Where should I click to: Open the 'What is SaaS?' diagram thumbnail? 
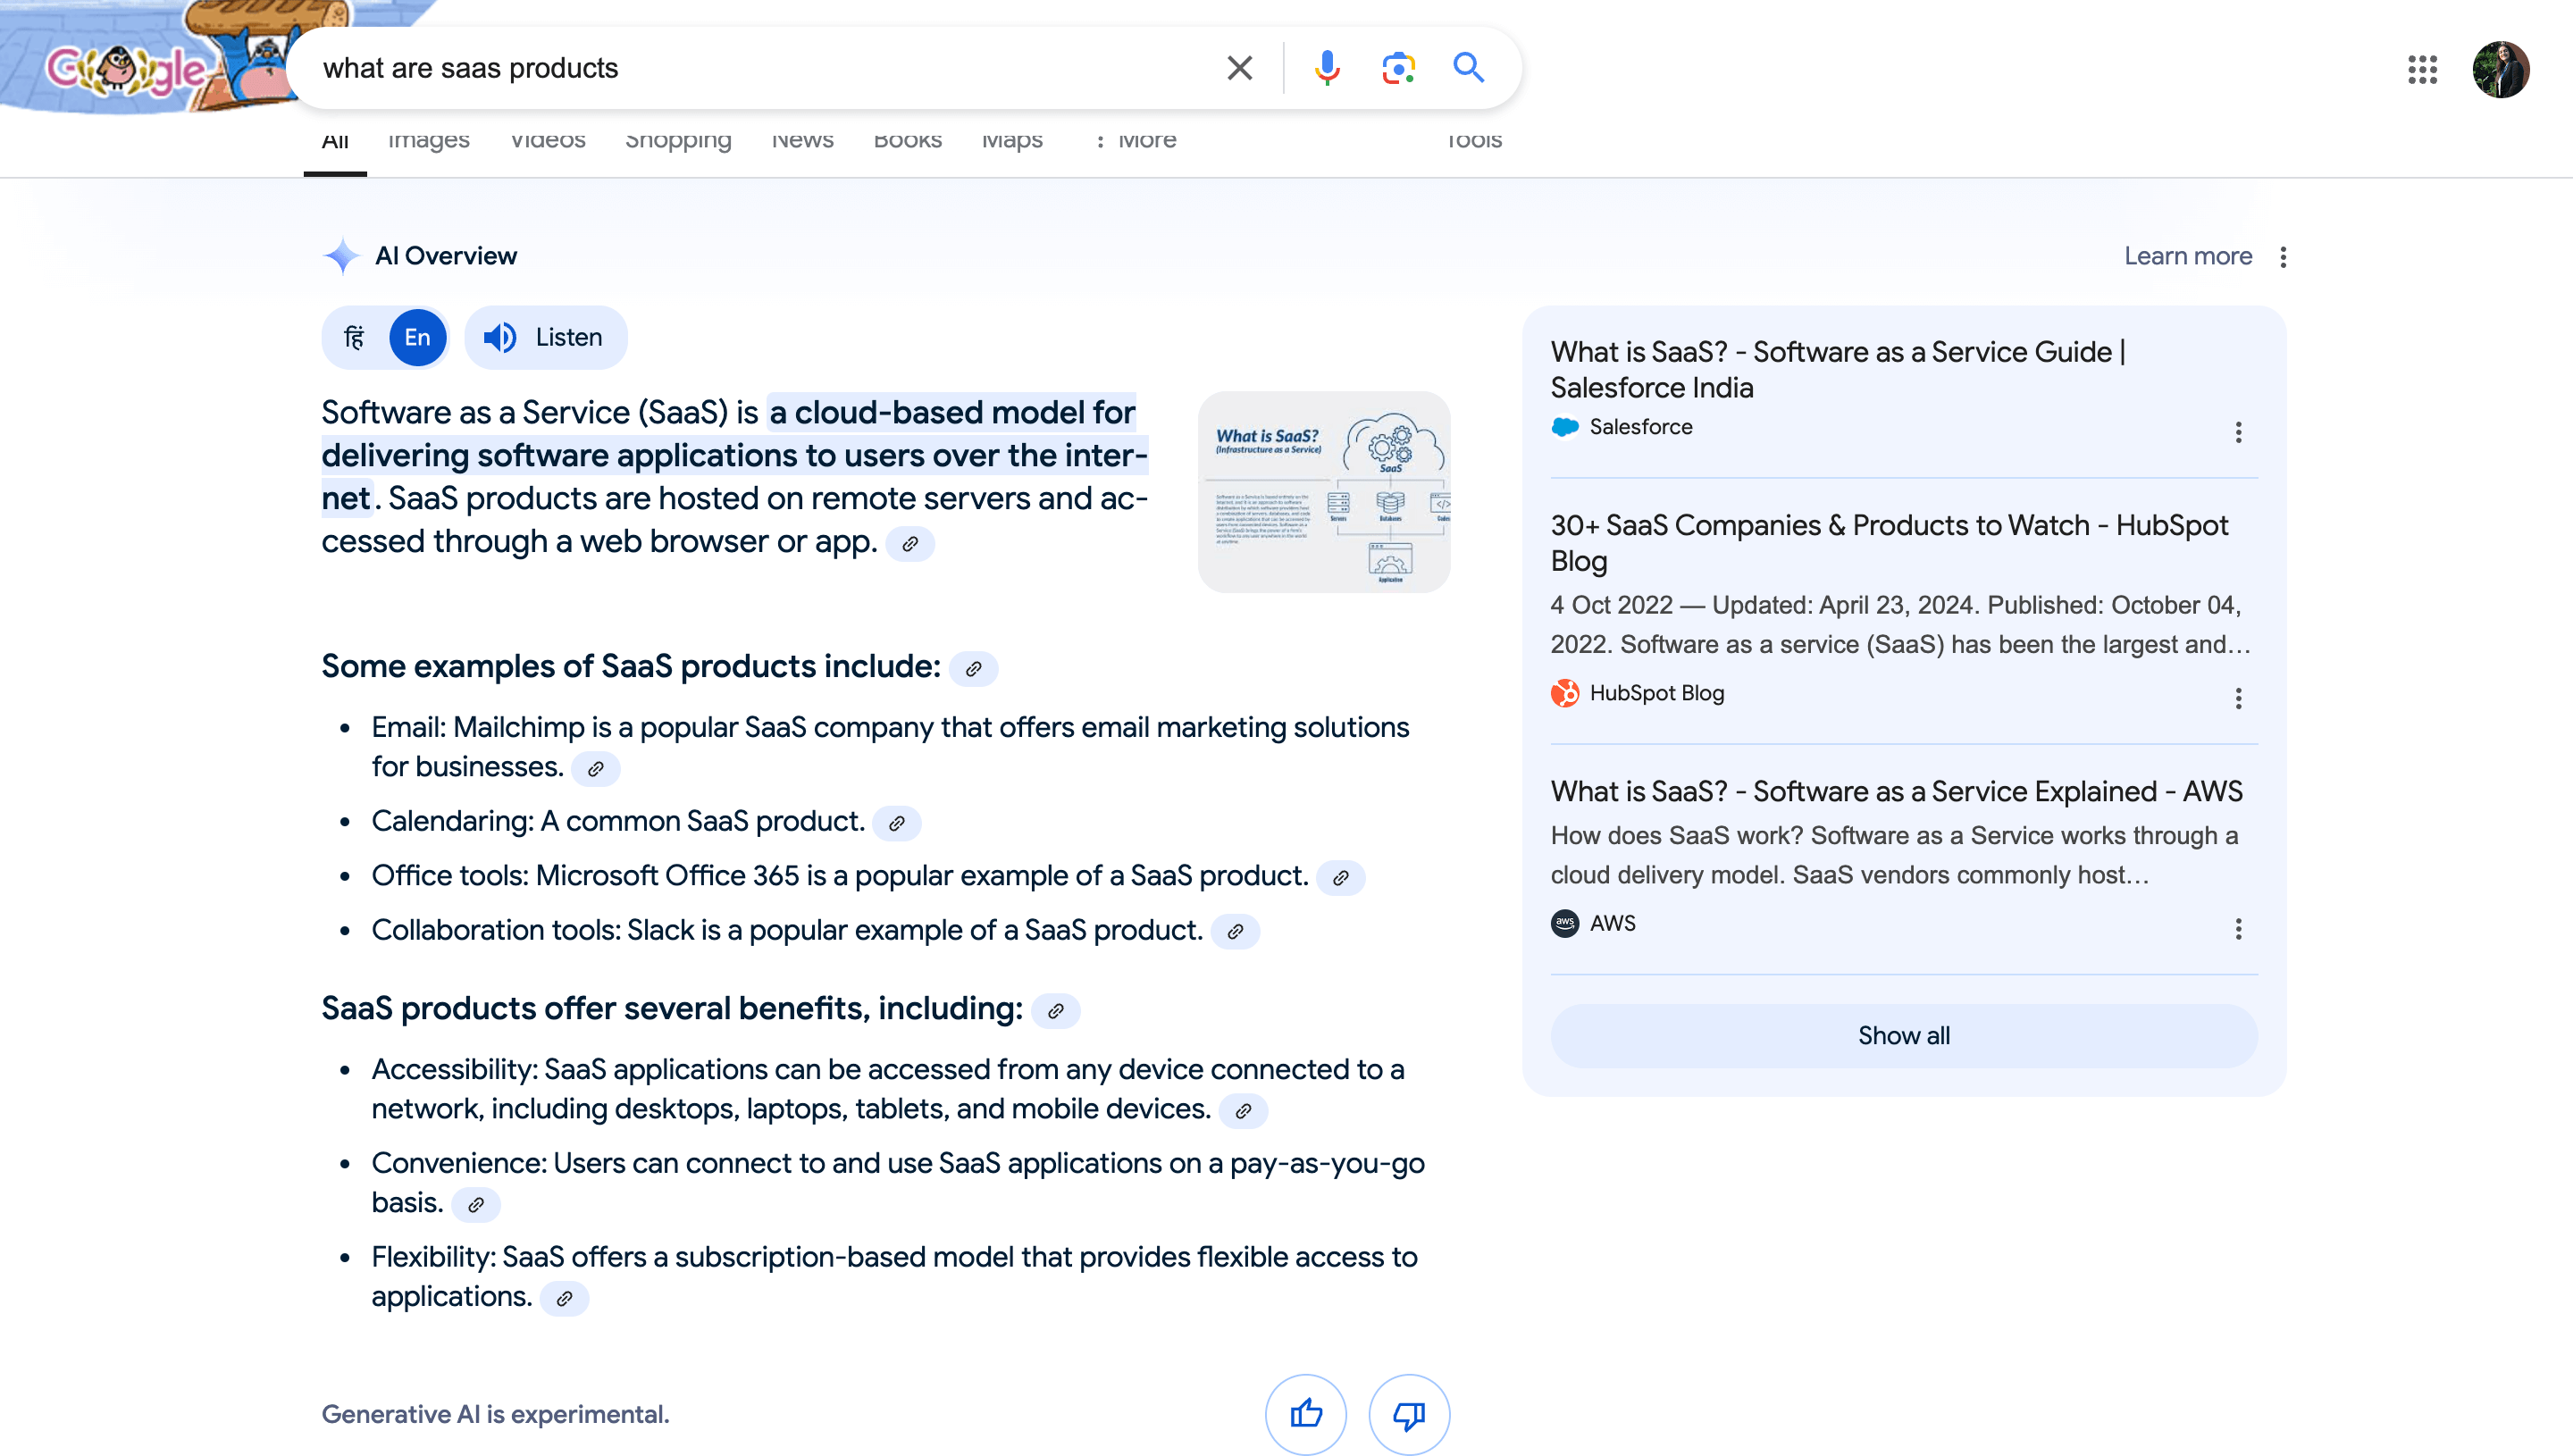coord(1324,492)
